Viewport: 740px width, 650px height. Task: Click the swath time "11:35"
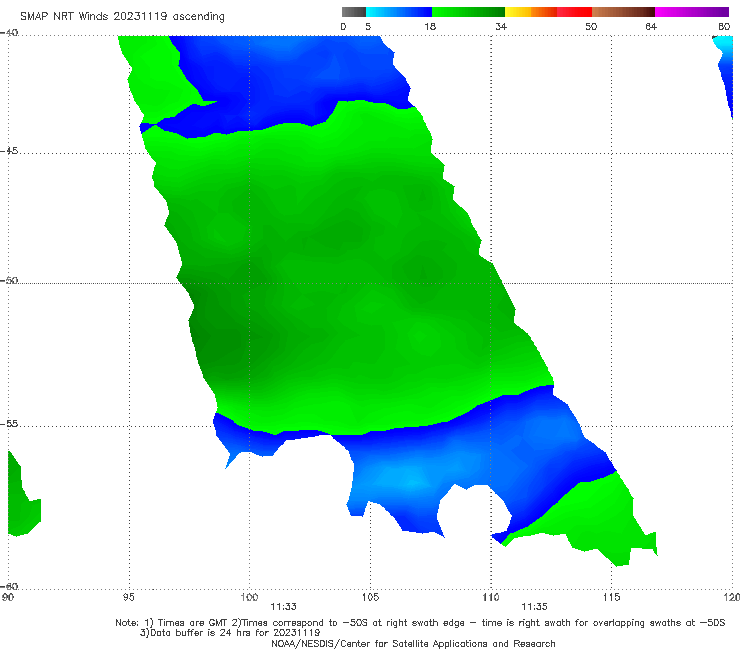tap(534, 607)
